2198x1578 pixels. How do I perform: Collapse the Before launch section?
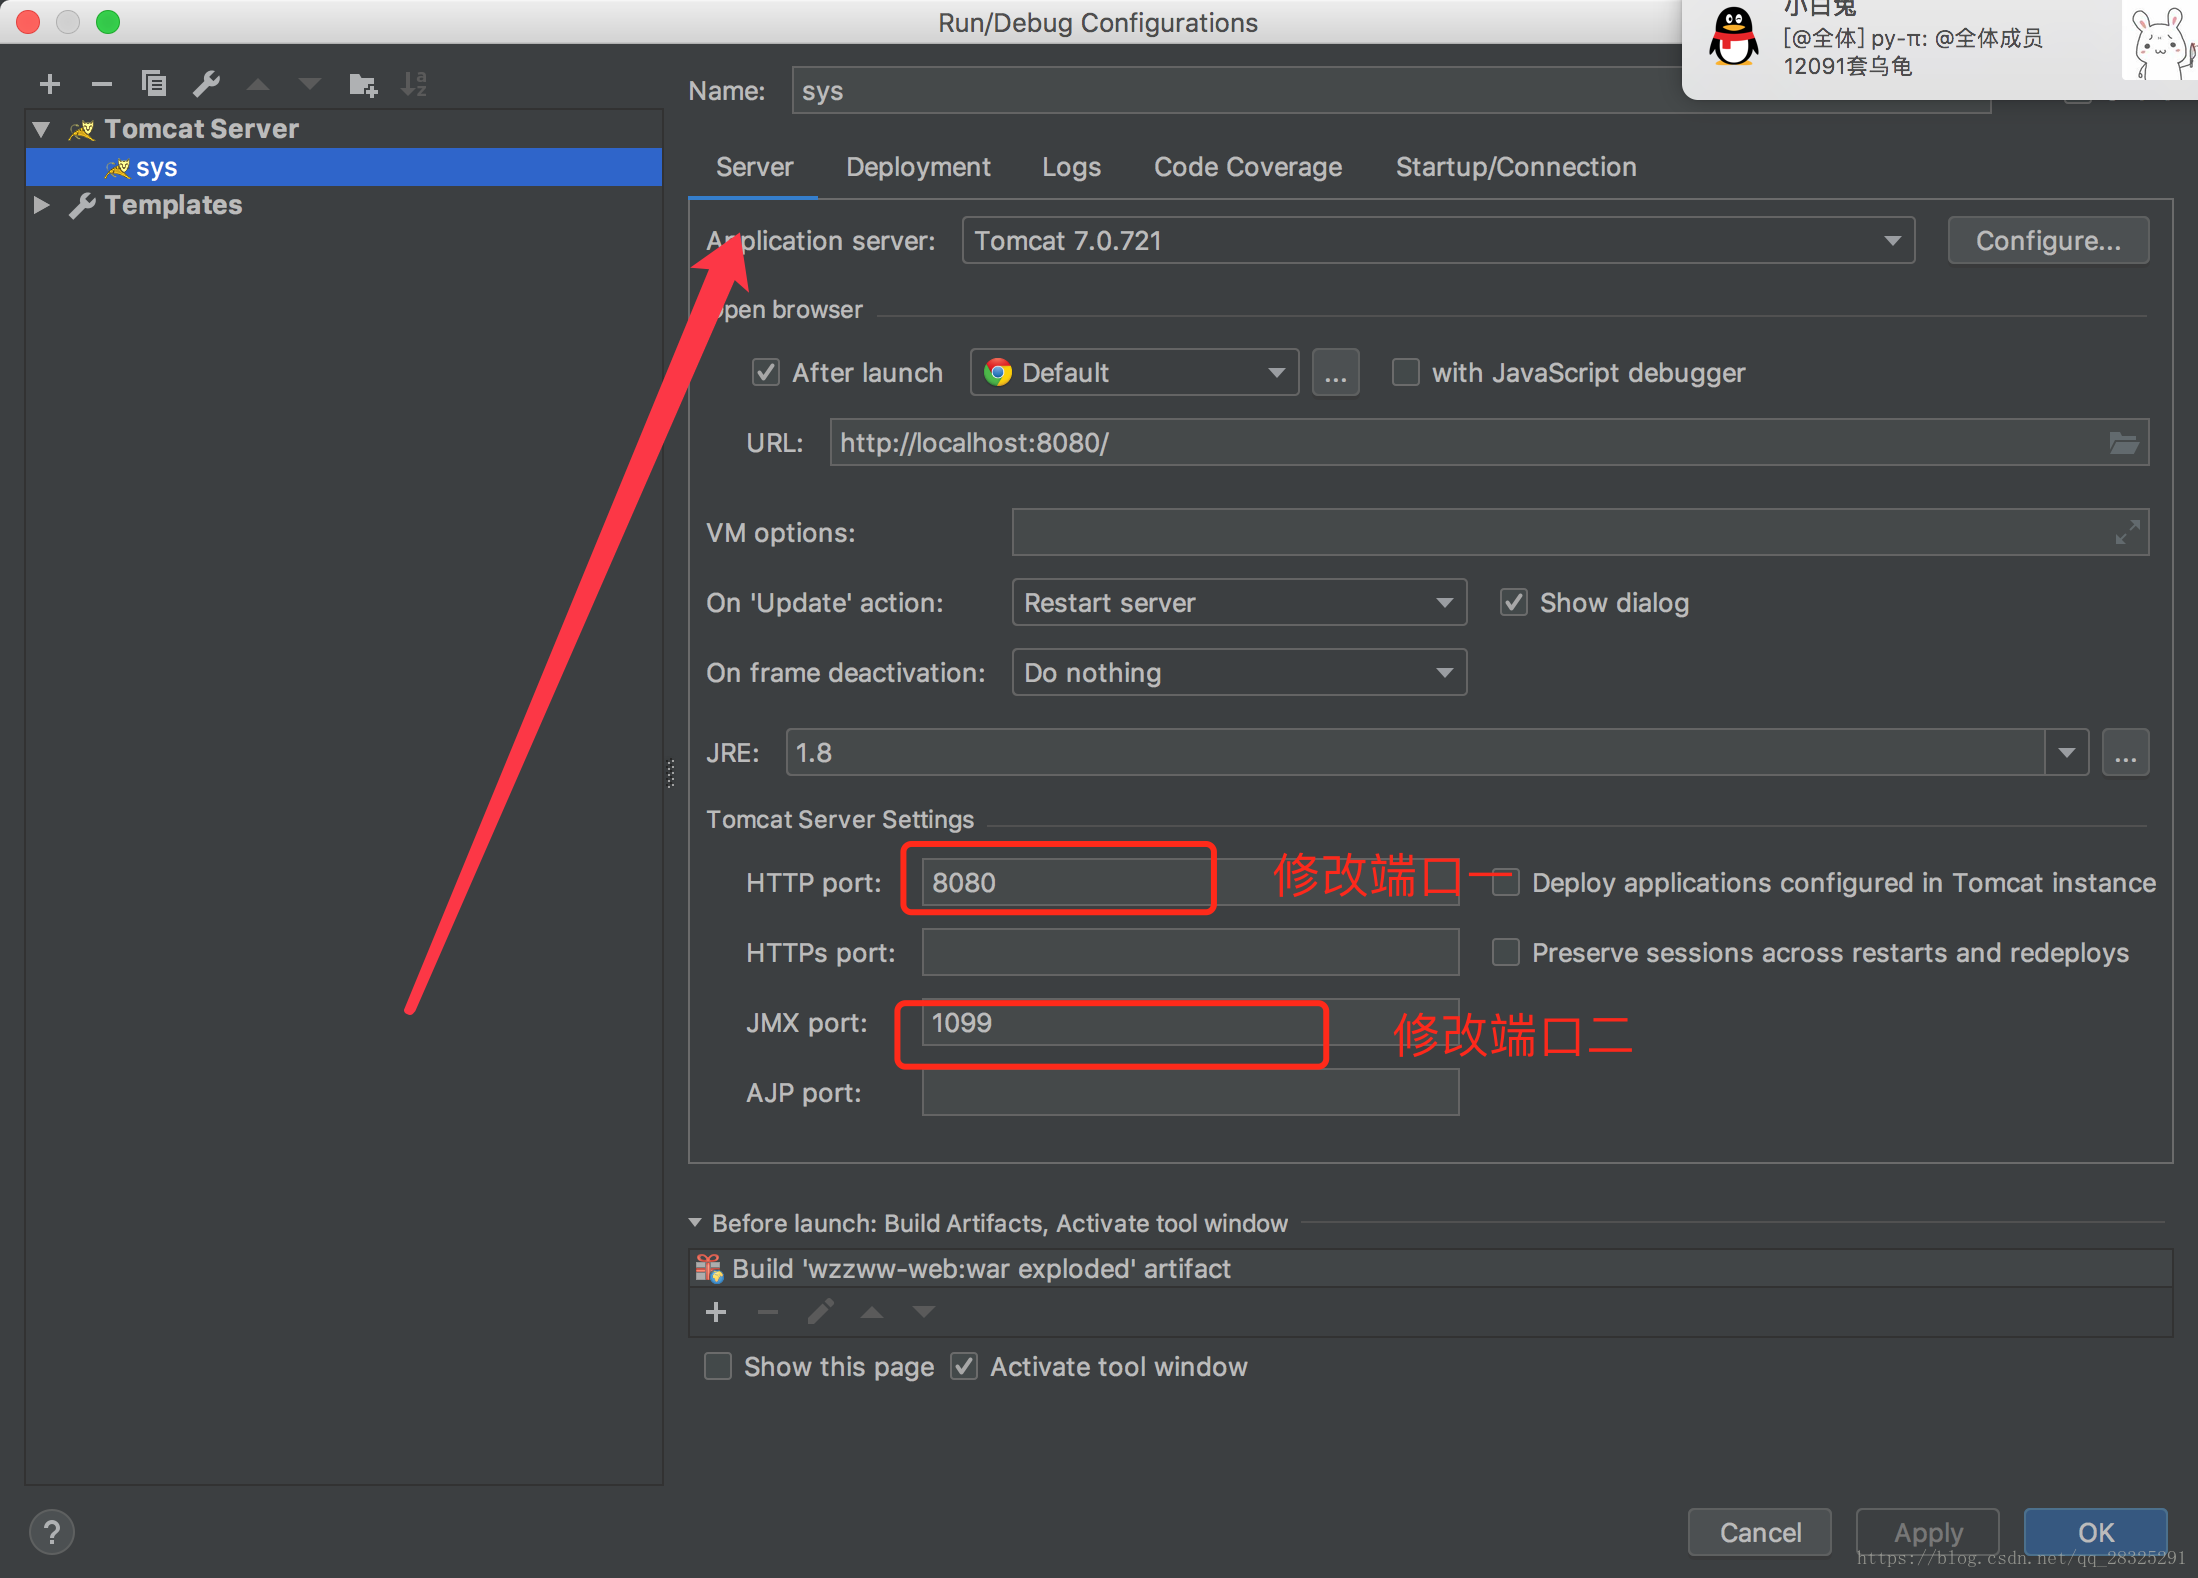(695, 1223)
